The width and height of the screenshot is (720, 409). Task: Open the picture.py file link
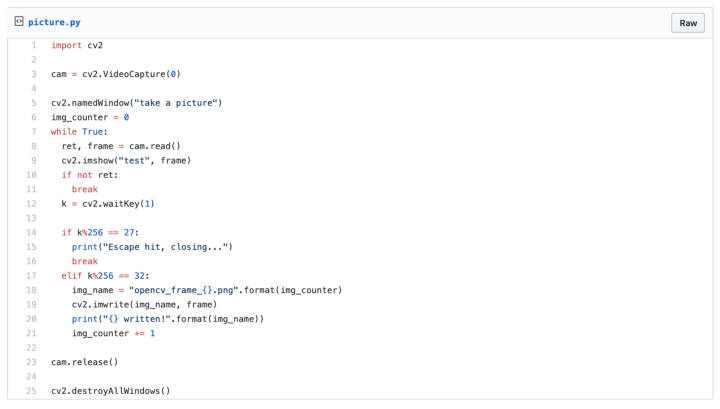54,22
